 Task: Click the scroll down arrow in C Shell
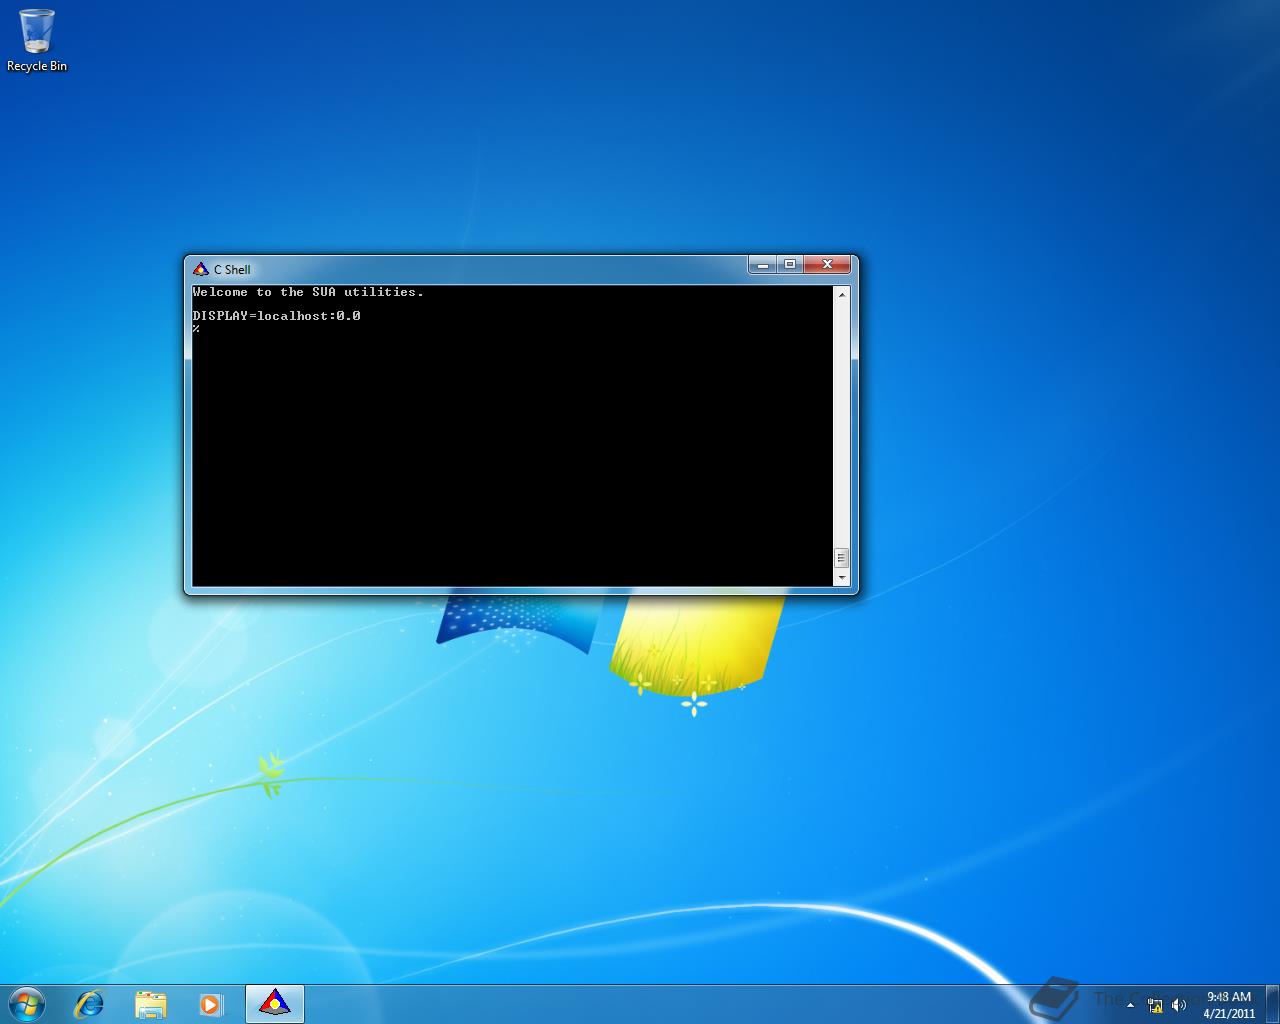click(841, 577)
